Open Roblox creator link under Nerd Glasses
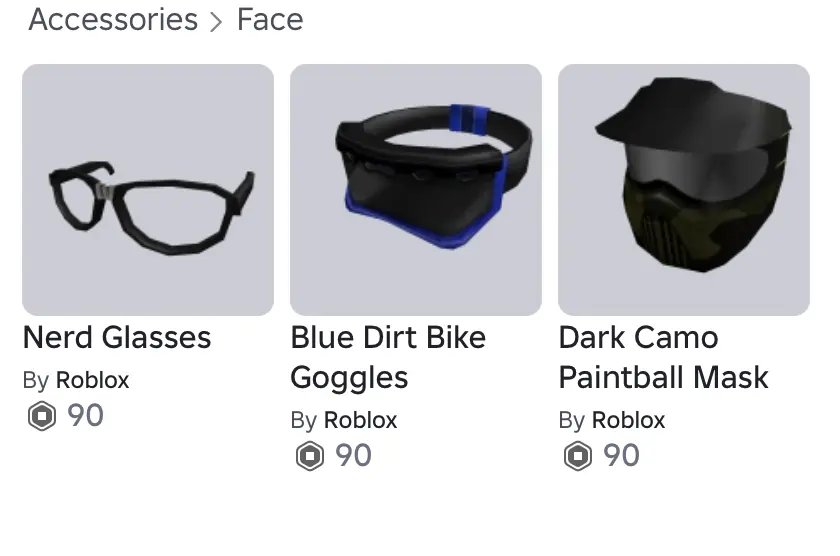The width and height of the screenshot is (840, 556). pos(92,380)
